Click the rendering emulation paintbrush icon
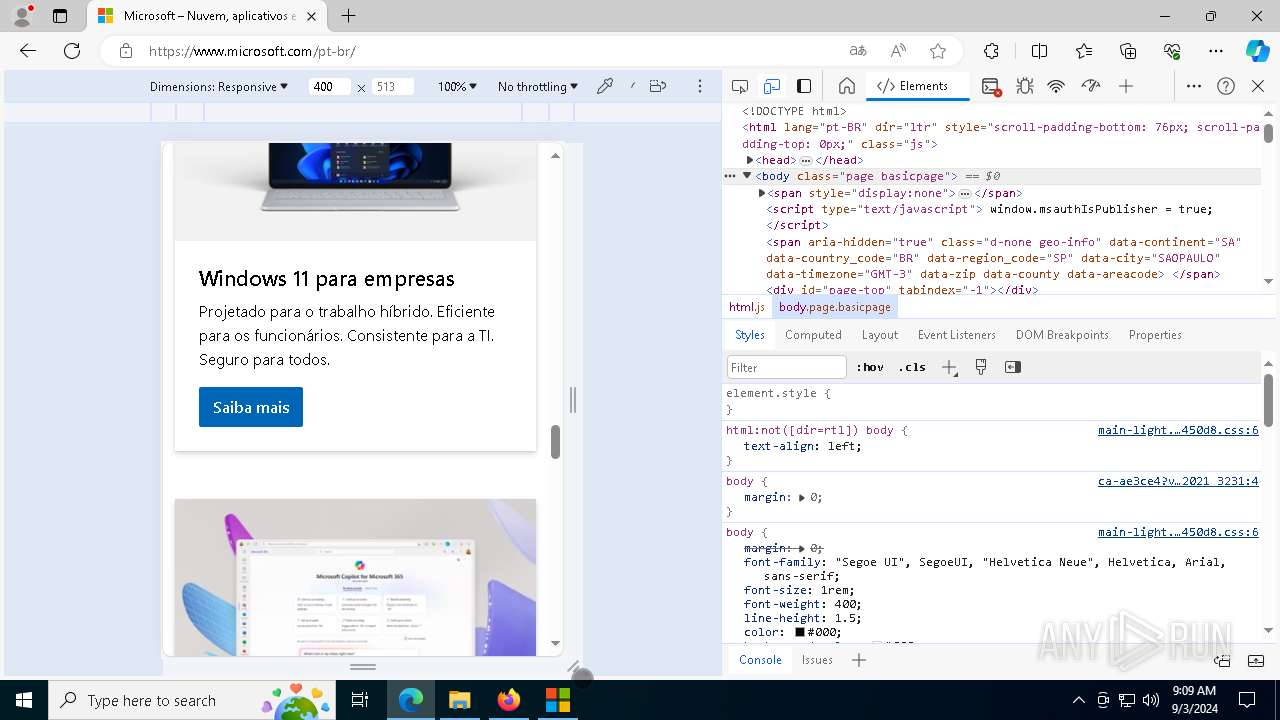1280x720 pixels. pyautogui.click(x=981, y=367)
